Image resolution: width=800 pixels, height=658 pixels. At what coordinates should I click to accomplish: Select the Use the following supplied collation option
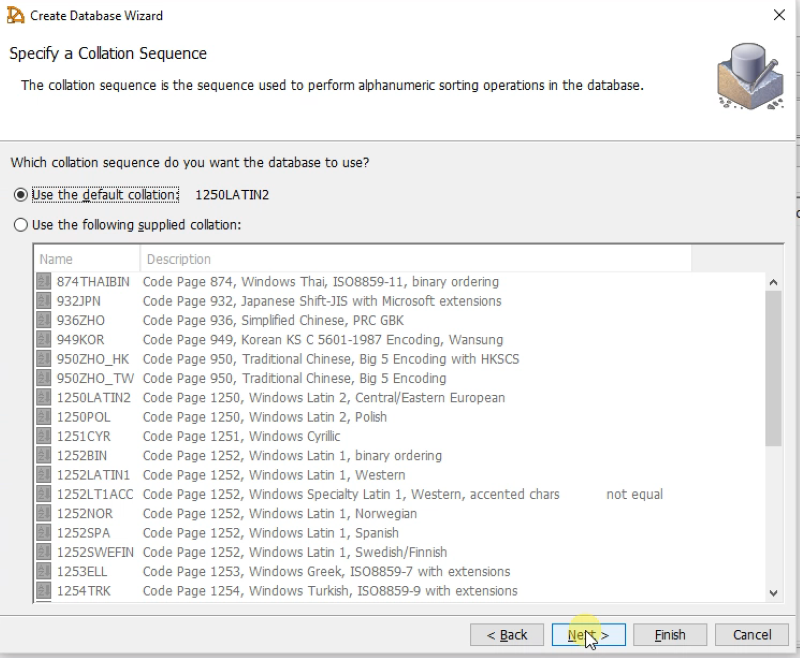tap(21, 225)
